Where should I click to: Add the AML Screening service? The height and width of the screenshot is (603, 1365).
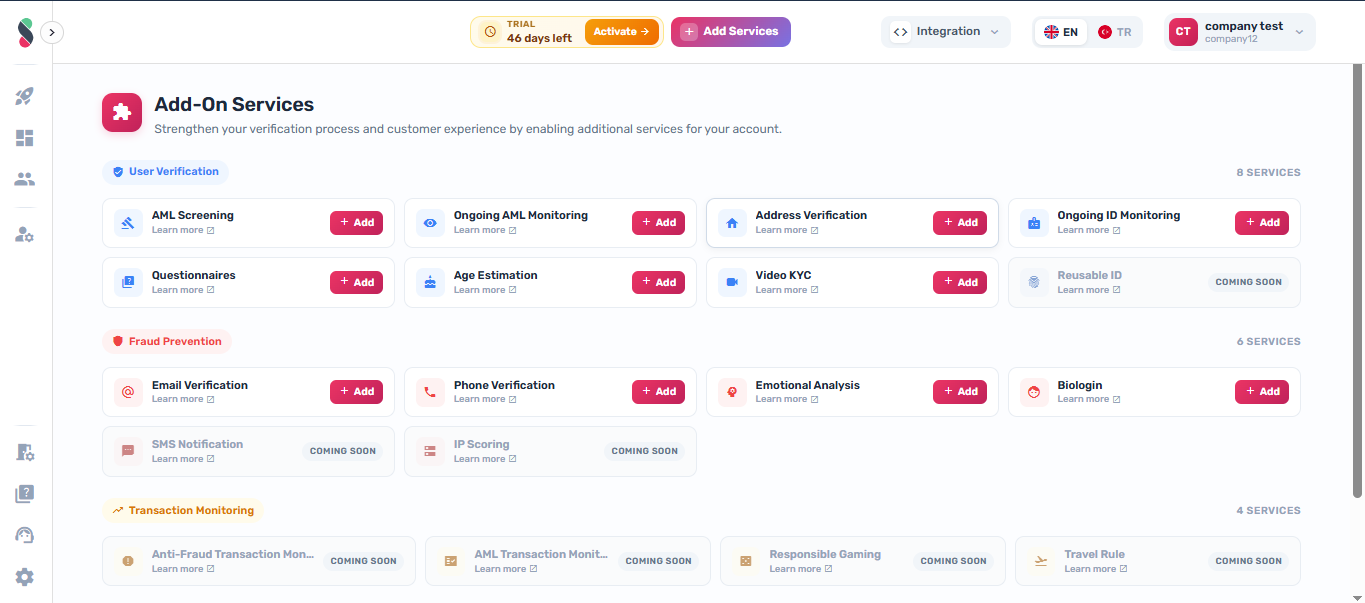[x=357, y=223]
